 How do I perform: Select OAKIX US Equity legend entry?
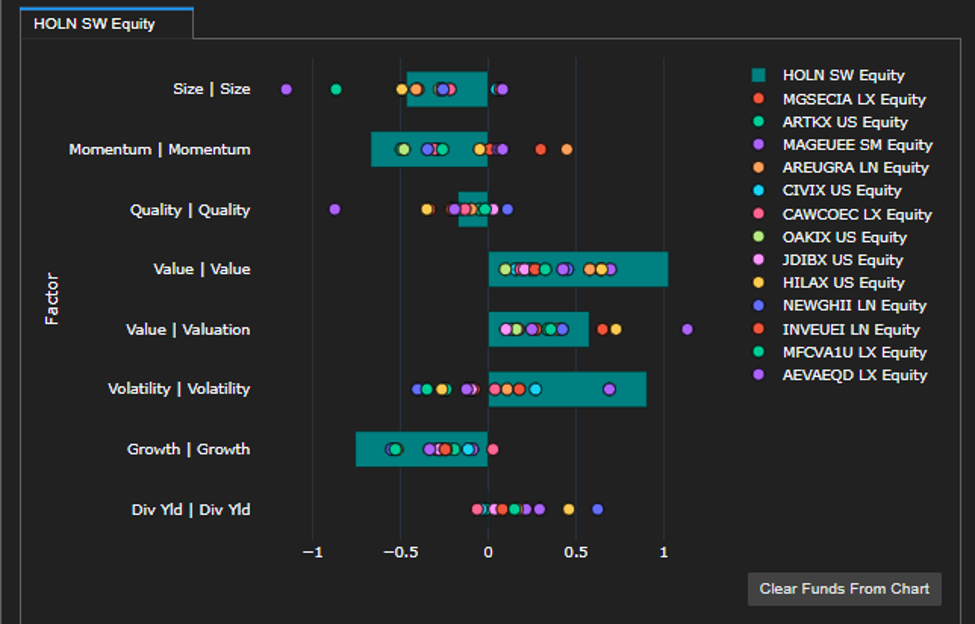(829, 237)
